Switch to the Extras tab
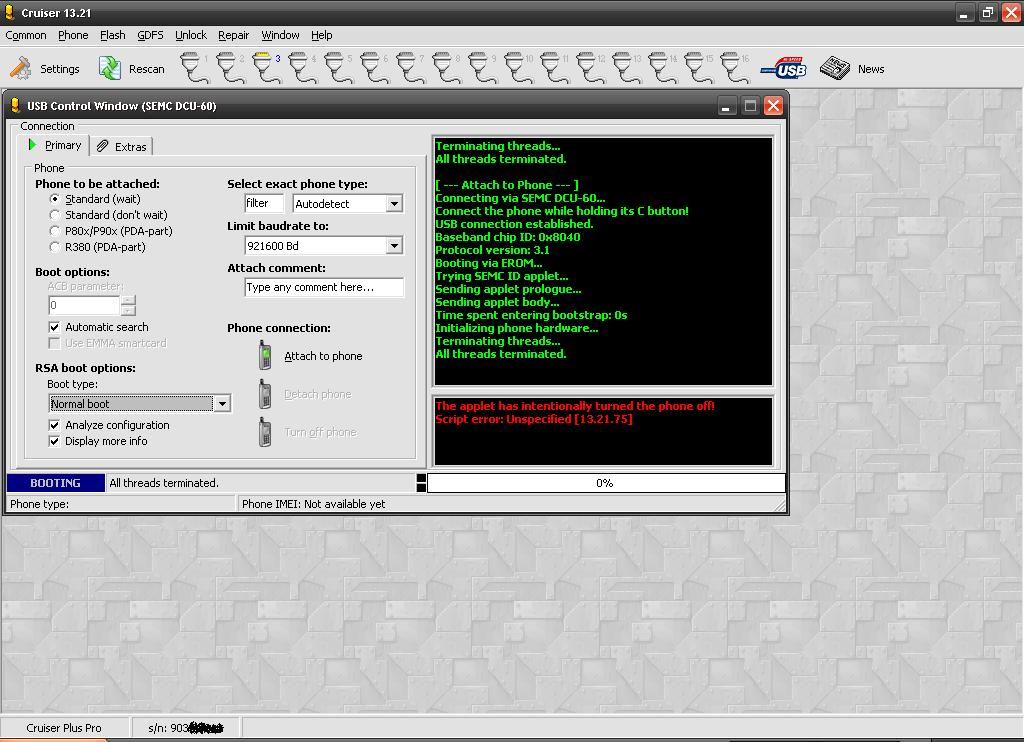The width and height of the screenshot is (1024, 742). point(121,146)
